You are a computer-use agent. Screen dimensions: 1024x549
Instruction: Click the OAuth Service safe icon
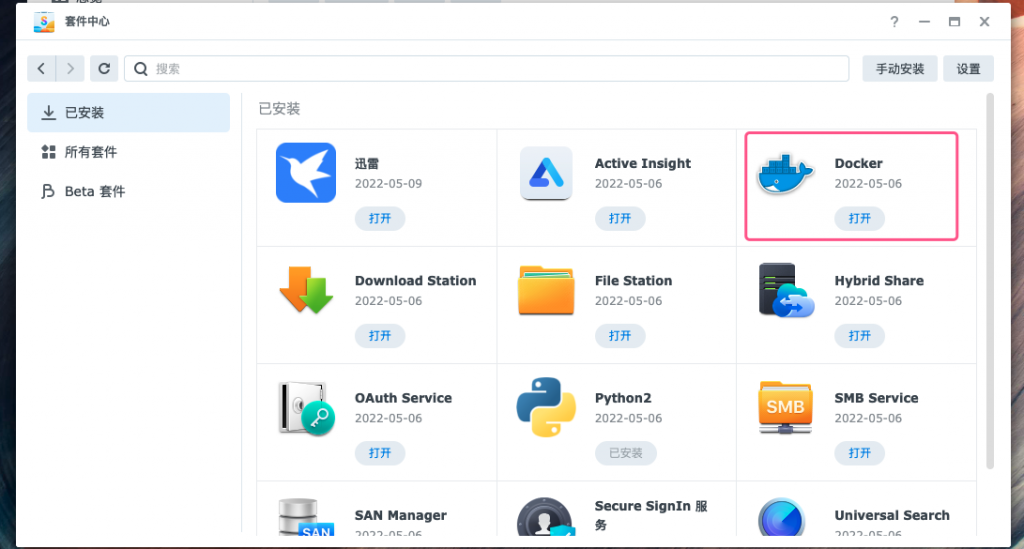[306, 408]
